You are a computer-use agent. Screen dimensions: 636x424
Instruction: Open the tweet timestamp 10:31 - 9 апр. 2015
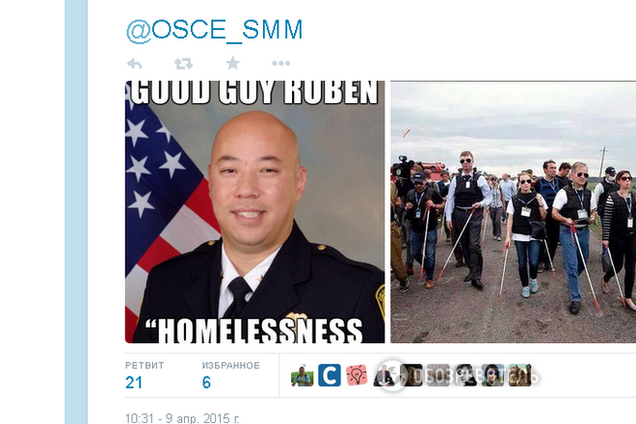pyautogui.click(x=182, y=418)
